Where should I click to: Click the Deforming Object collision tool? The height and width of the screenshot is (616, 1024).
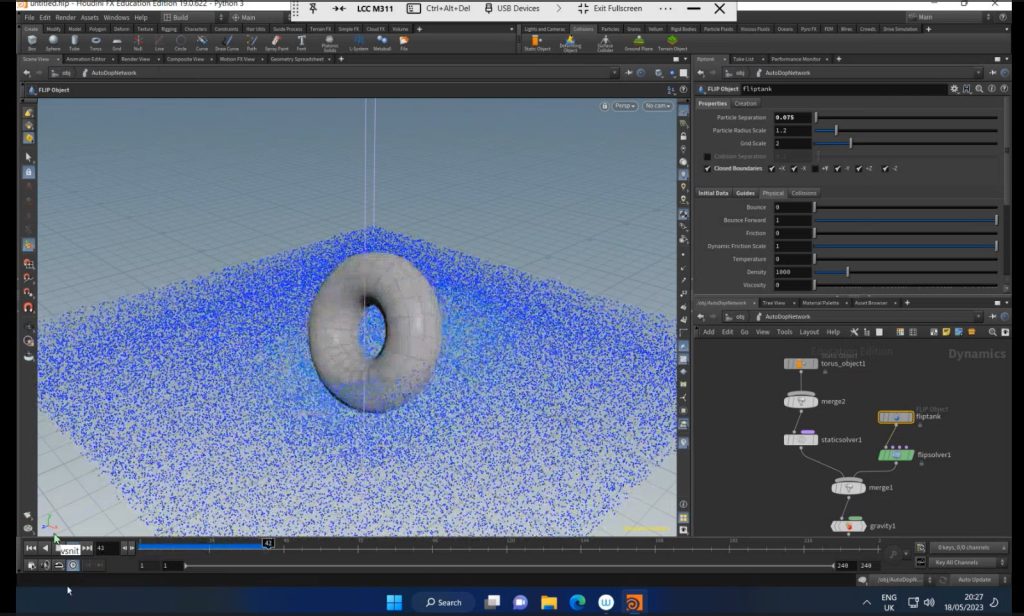click(x=570, y=43)
